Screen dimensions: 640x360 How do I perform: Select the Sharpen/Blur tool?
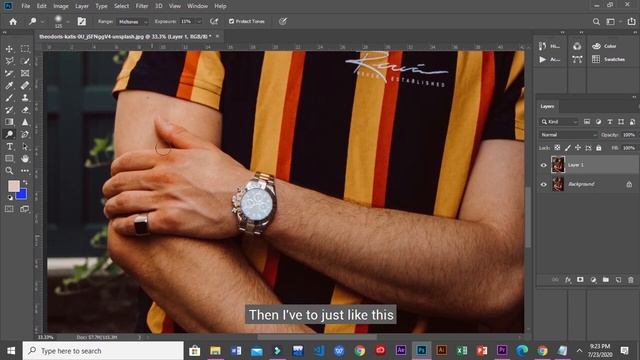pos(25,122)
